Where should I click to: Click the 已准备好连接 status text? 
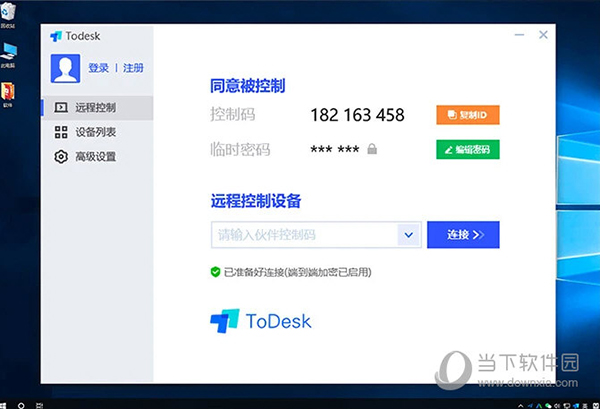(x=297, y=272)
